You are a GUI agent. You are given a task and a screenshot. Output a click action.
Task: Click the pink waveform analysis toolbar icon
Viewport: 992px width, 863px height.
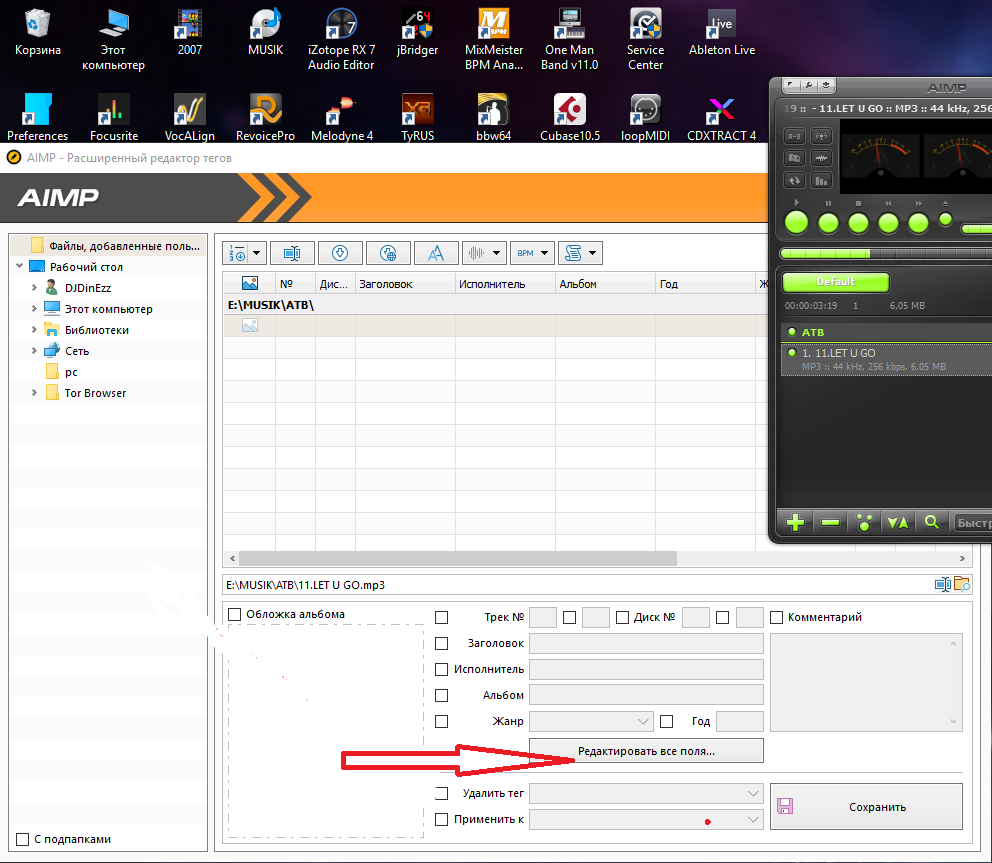tap(476, 253)
